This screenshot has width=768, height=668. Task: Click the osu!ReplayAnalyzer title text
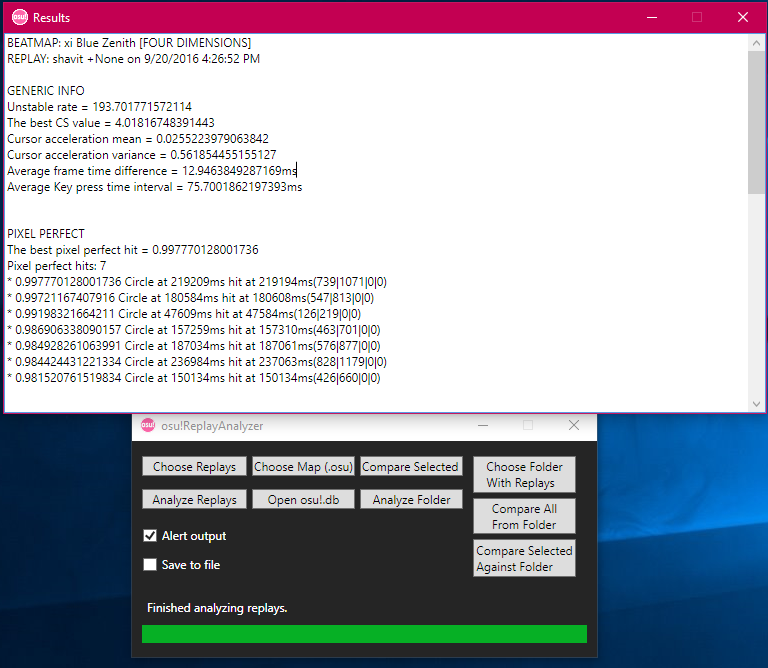click(212, 426)
